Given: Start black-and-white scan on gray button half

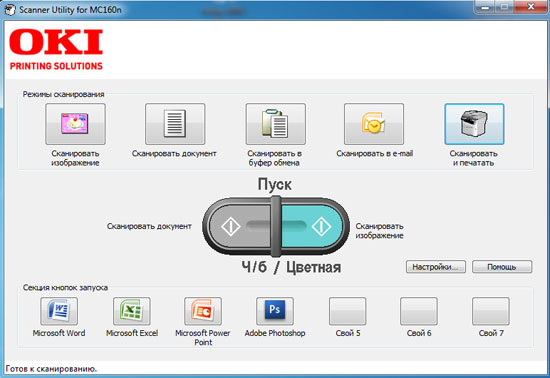Looking at the screenshot, I should 239,227.
